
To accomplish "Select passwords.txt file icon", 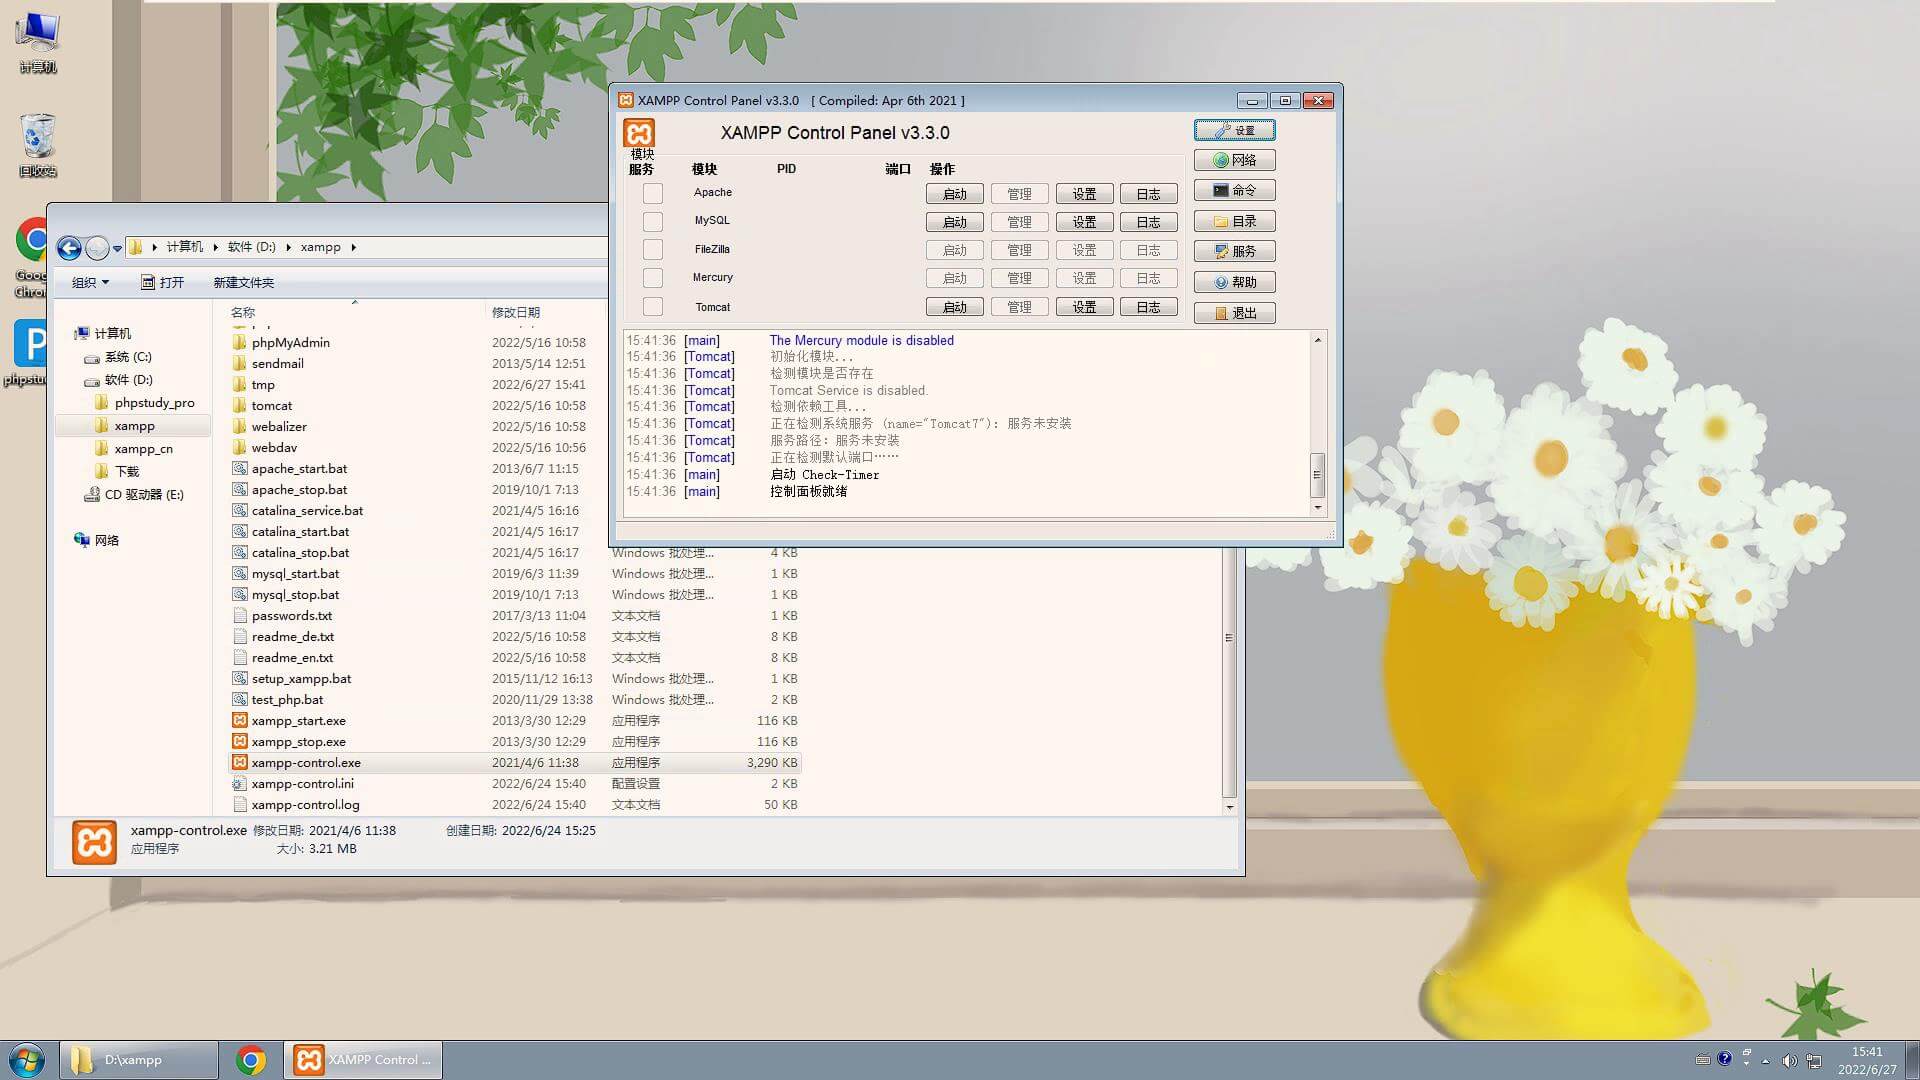I will tap(240, 615).
